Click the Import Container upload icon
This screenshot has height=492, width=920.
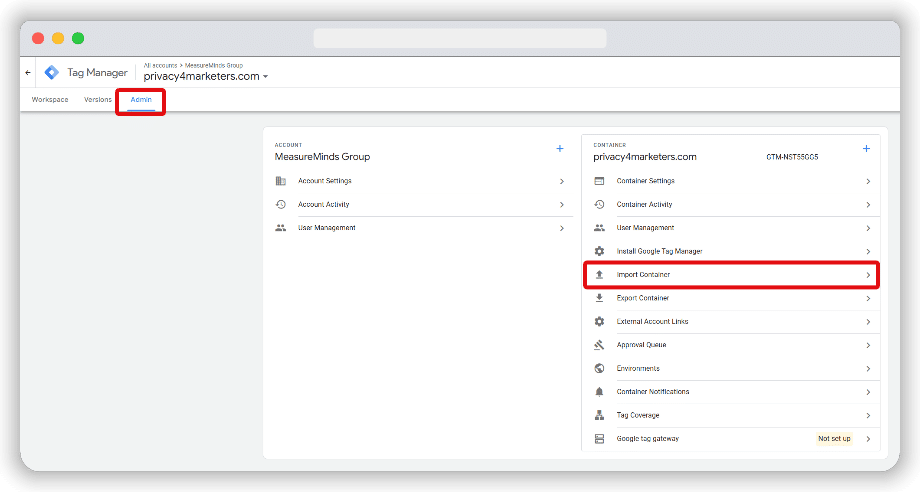coord(599,274)
